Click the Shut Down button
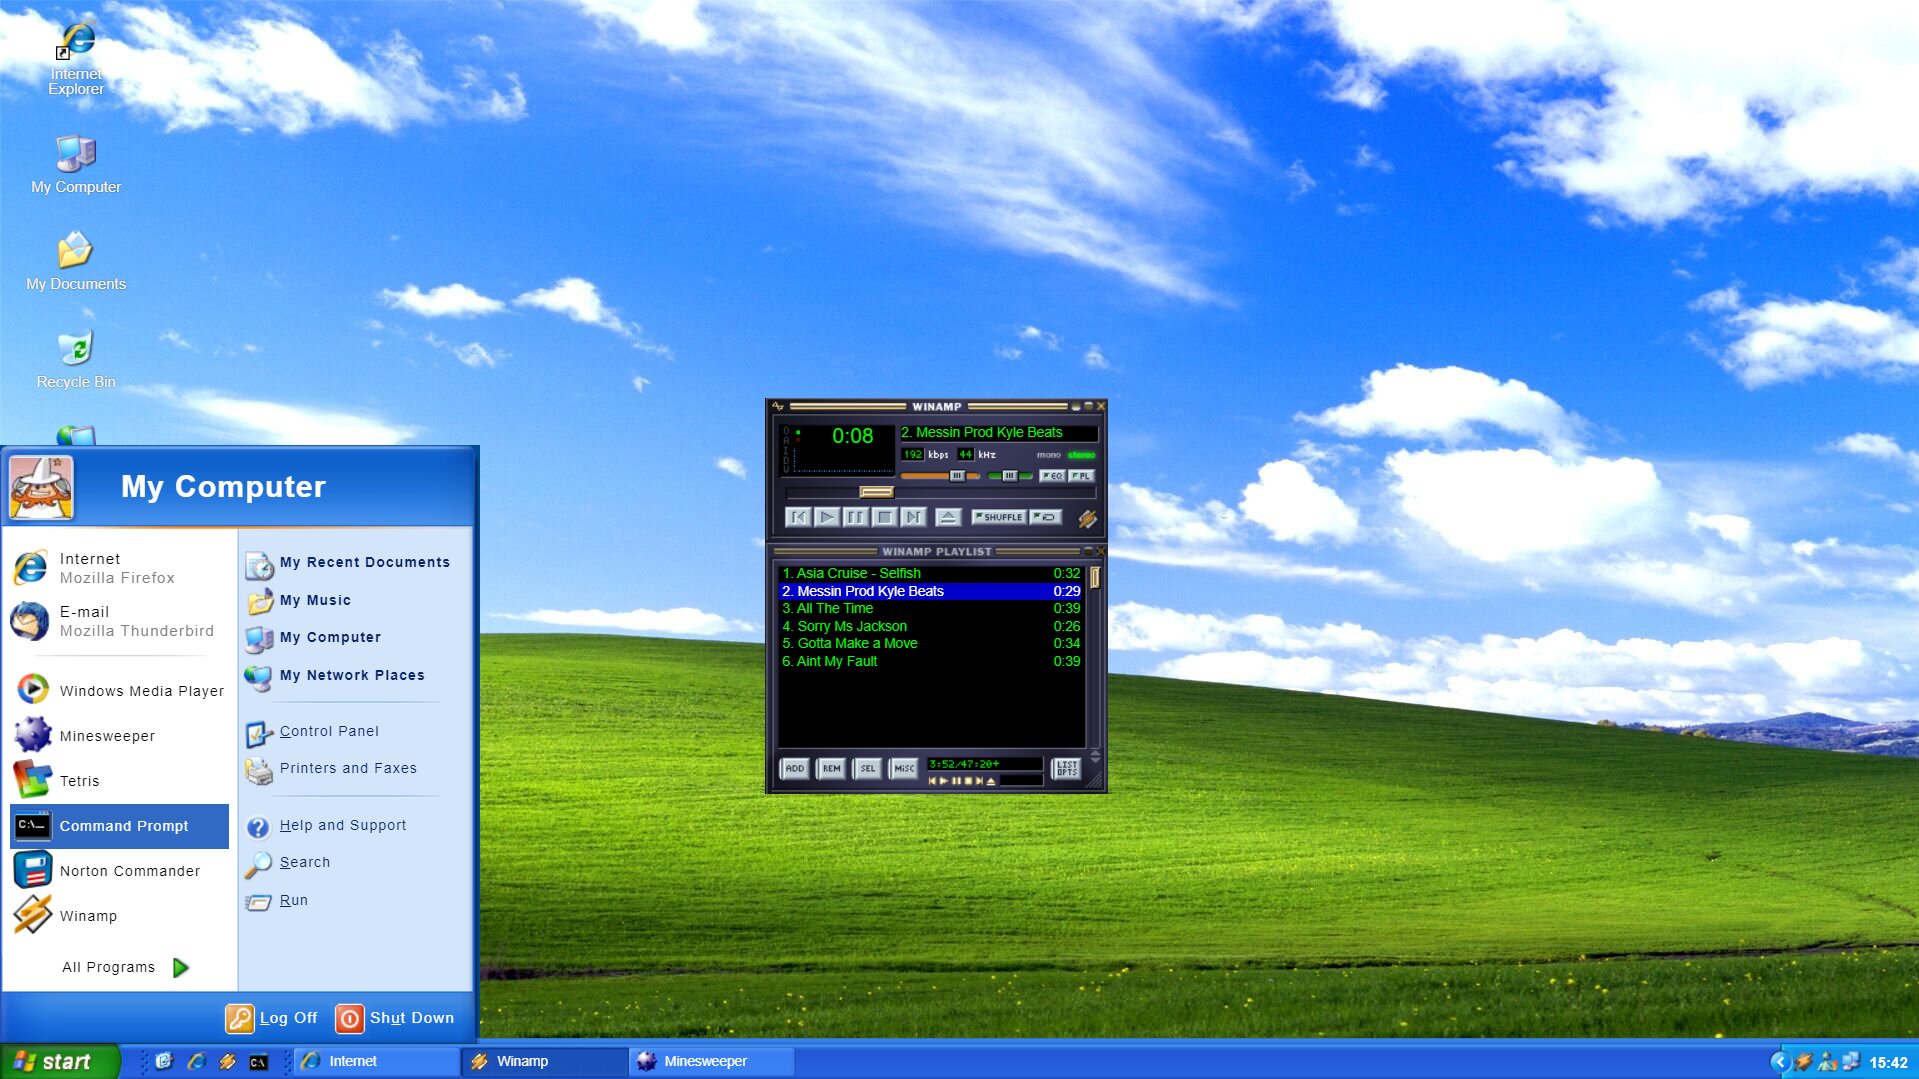 pyautogui.click(x=395, y=1018)
